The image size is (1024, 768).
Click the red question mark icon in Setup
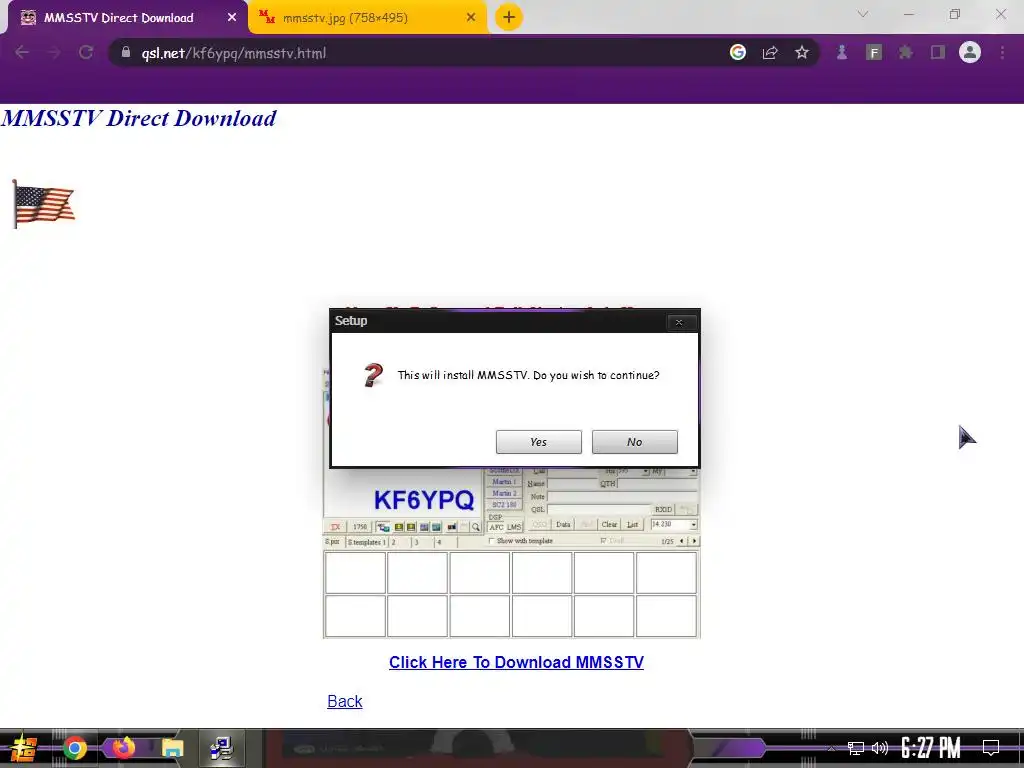pyautogui.click(x=374, y=376)
